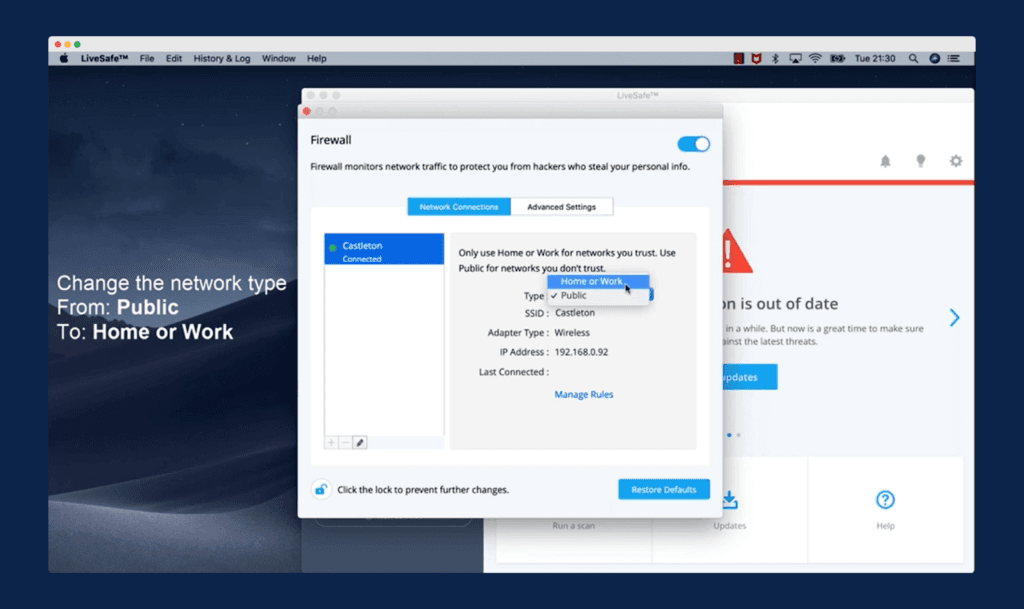
Task: Click the Help question mark icon
Action: pyautogui.click(x=885, y=500)
